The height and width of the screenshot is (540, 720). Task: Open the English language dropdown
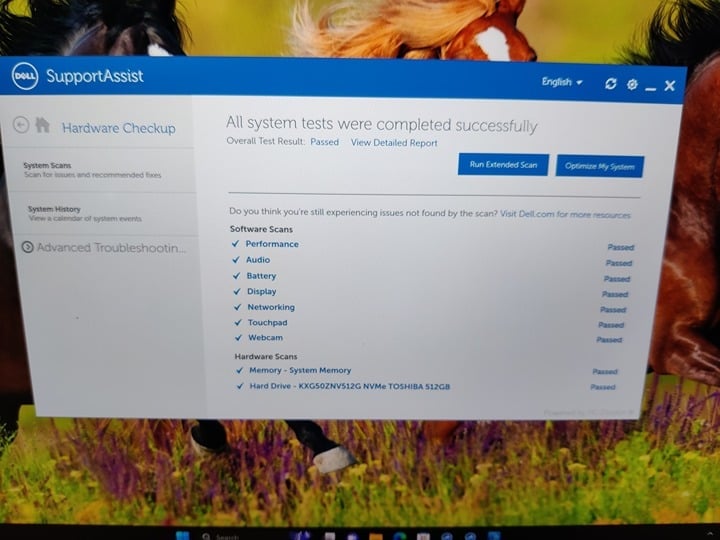(562, 82)
